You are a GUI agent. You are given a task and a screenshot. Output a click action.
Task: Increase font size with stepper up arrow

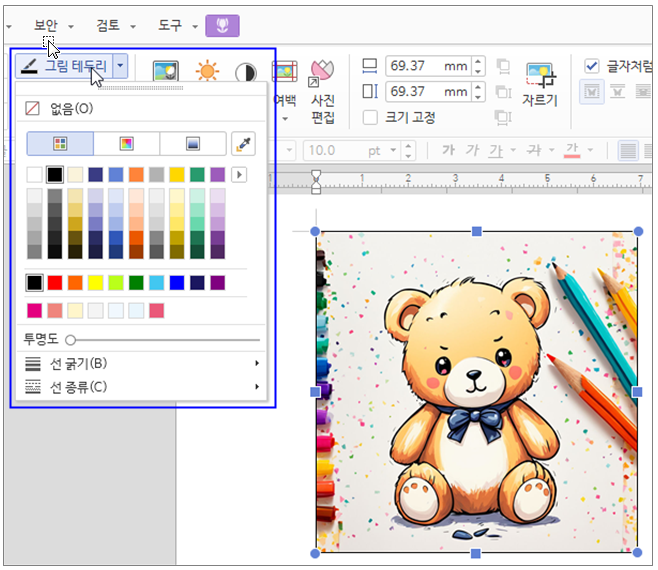tap(408, 146)
